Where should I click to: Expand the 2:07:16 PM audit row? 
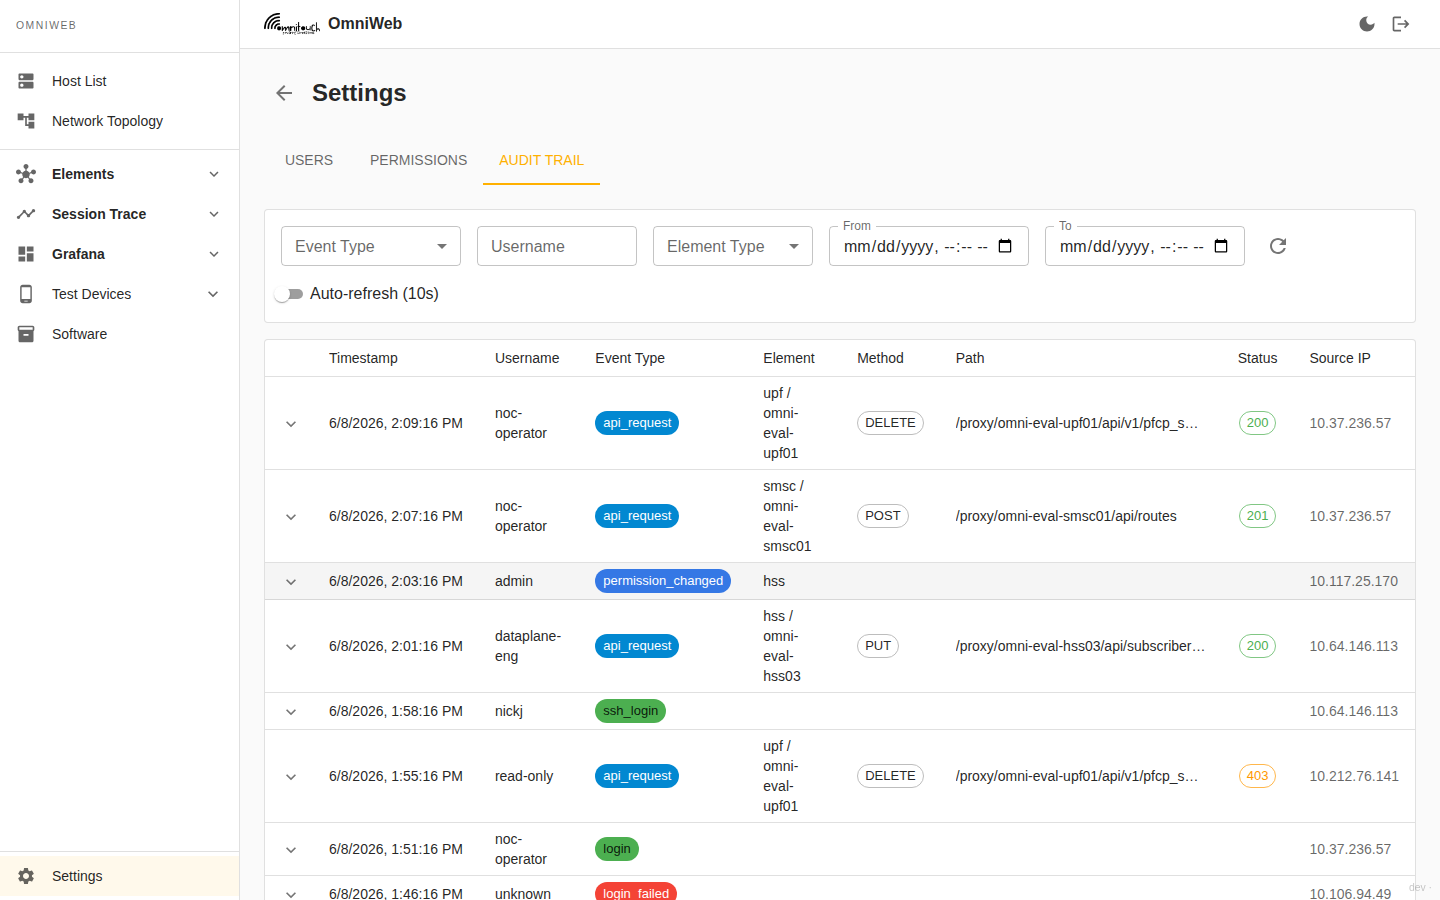291,517
